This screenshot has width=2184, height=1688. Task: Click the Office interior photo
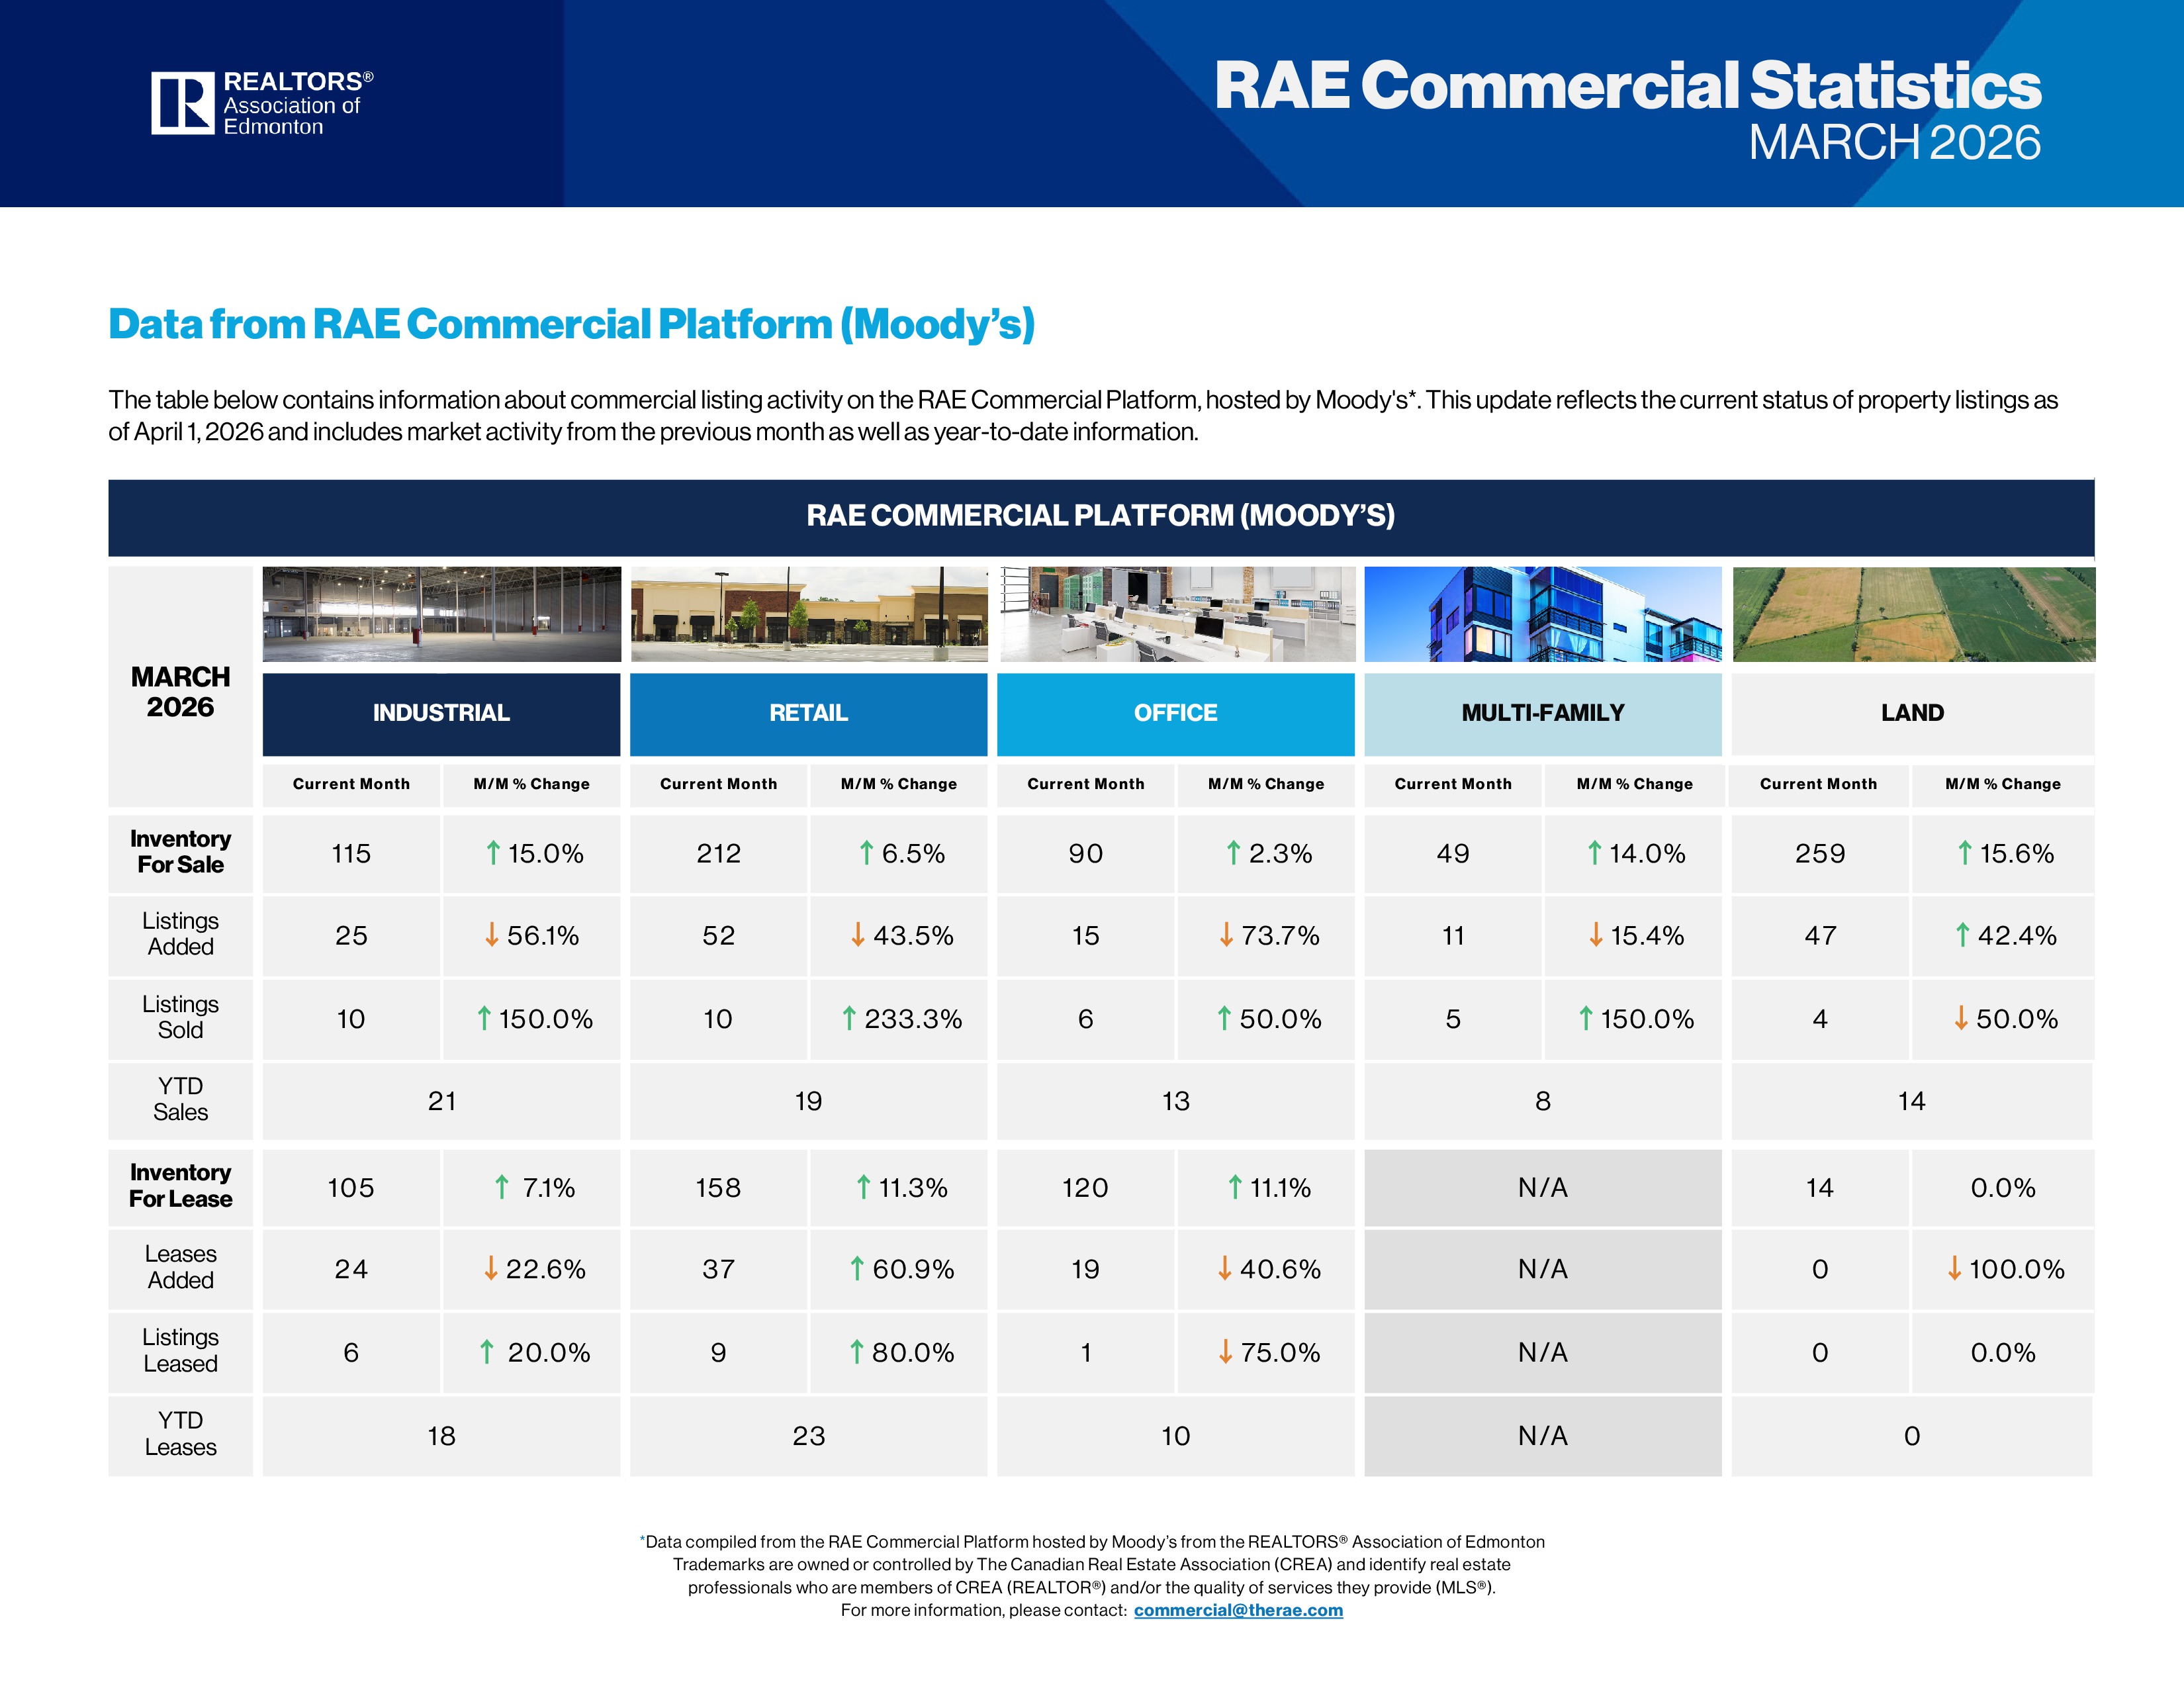click(1177, 614)
